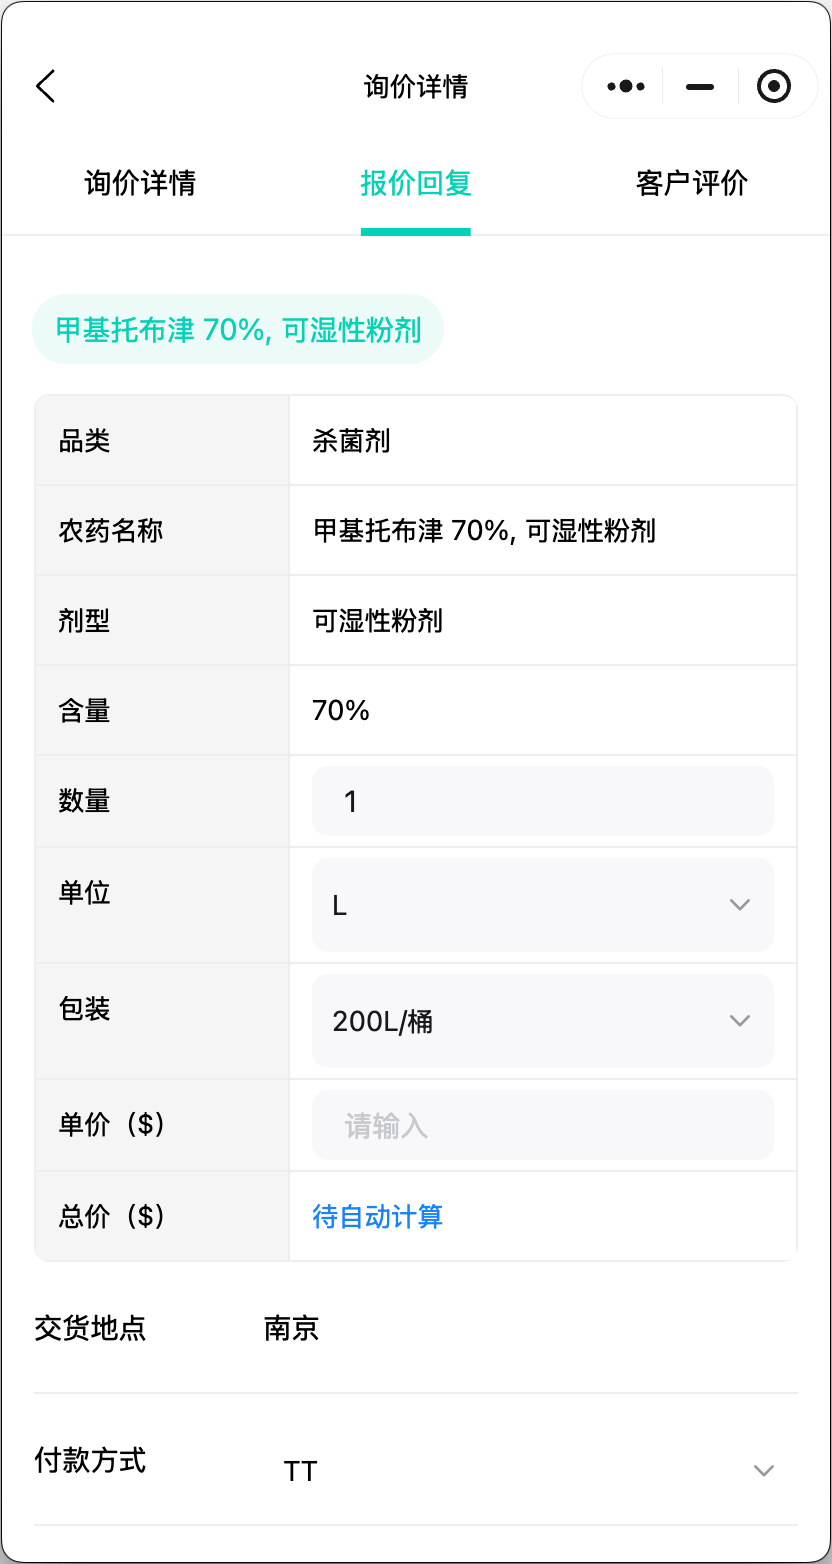This screenshot has width=832, height=1564.
Task: Switch to the 询价详情 tab
Action: tap(140, 184)
